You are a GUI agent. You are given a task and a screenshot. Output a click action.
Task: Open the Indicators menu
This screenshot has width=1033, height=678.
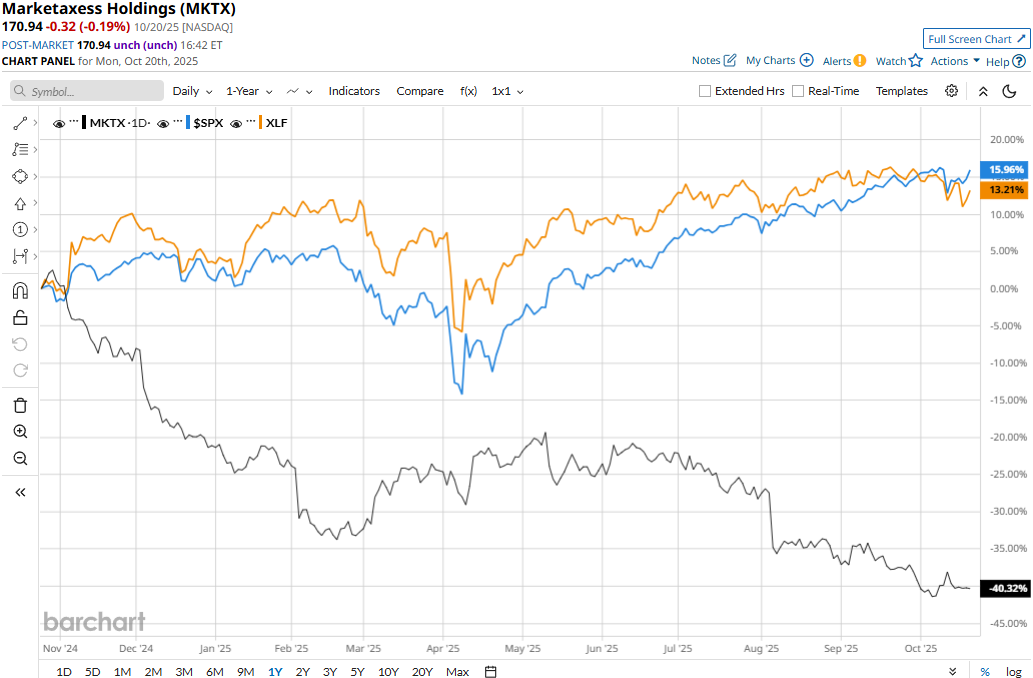(x=354, y=91)
